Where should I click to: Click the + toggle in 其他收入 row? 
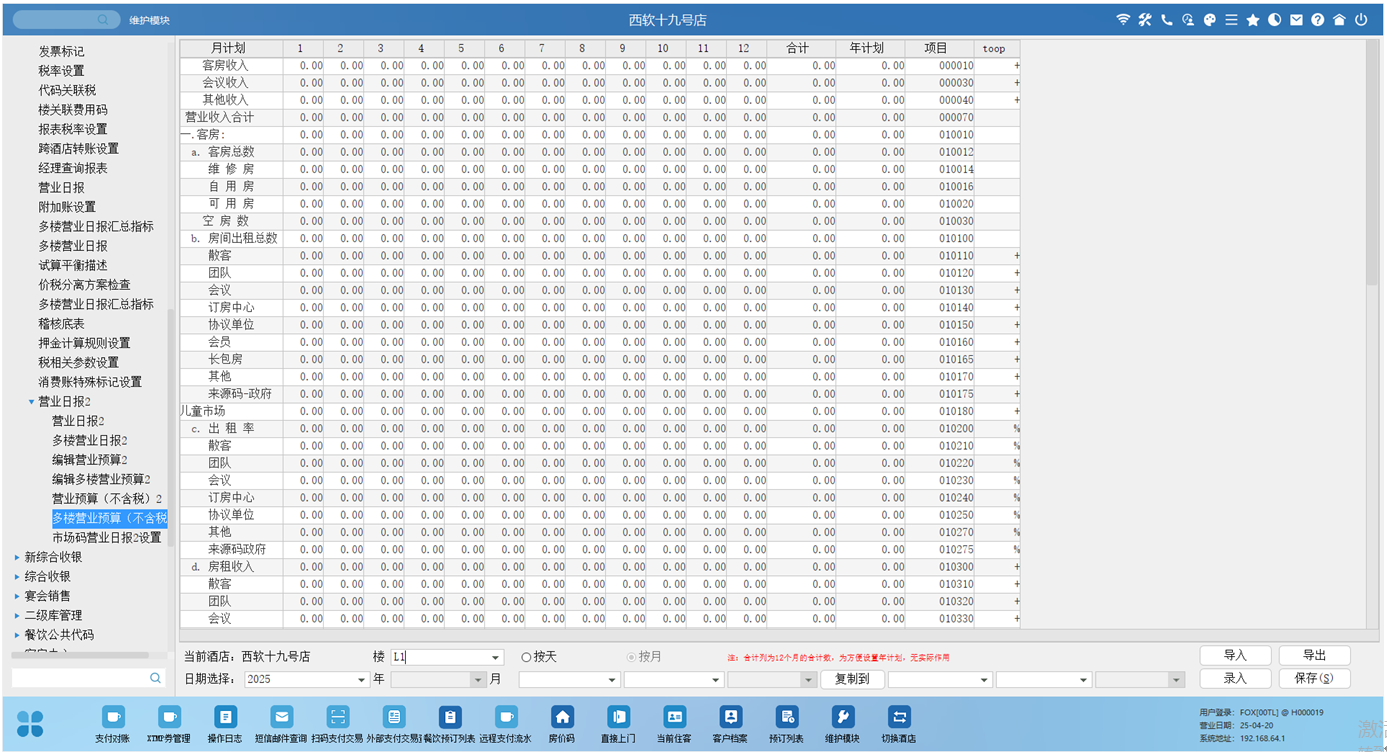click(1017, 100)
